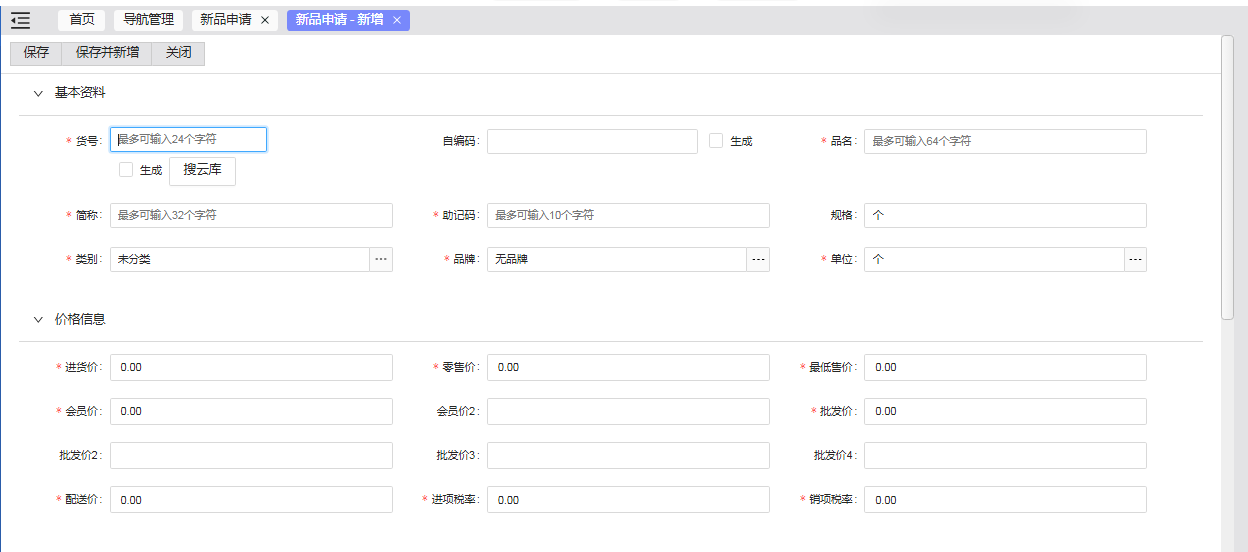Screen dimensions: 1248x552
Task: Click the 搜云库 button
Action: pos(202,170)
